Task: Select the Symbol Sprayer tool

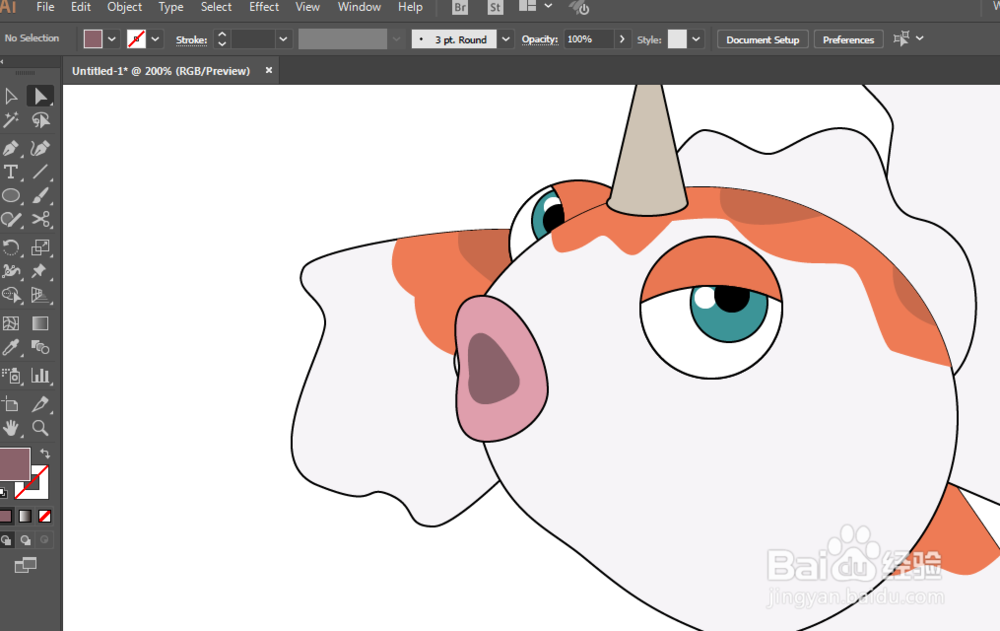Action: (11, 376)
